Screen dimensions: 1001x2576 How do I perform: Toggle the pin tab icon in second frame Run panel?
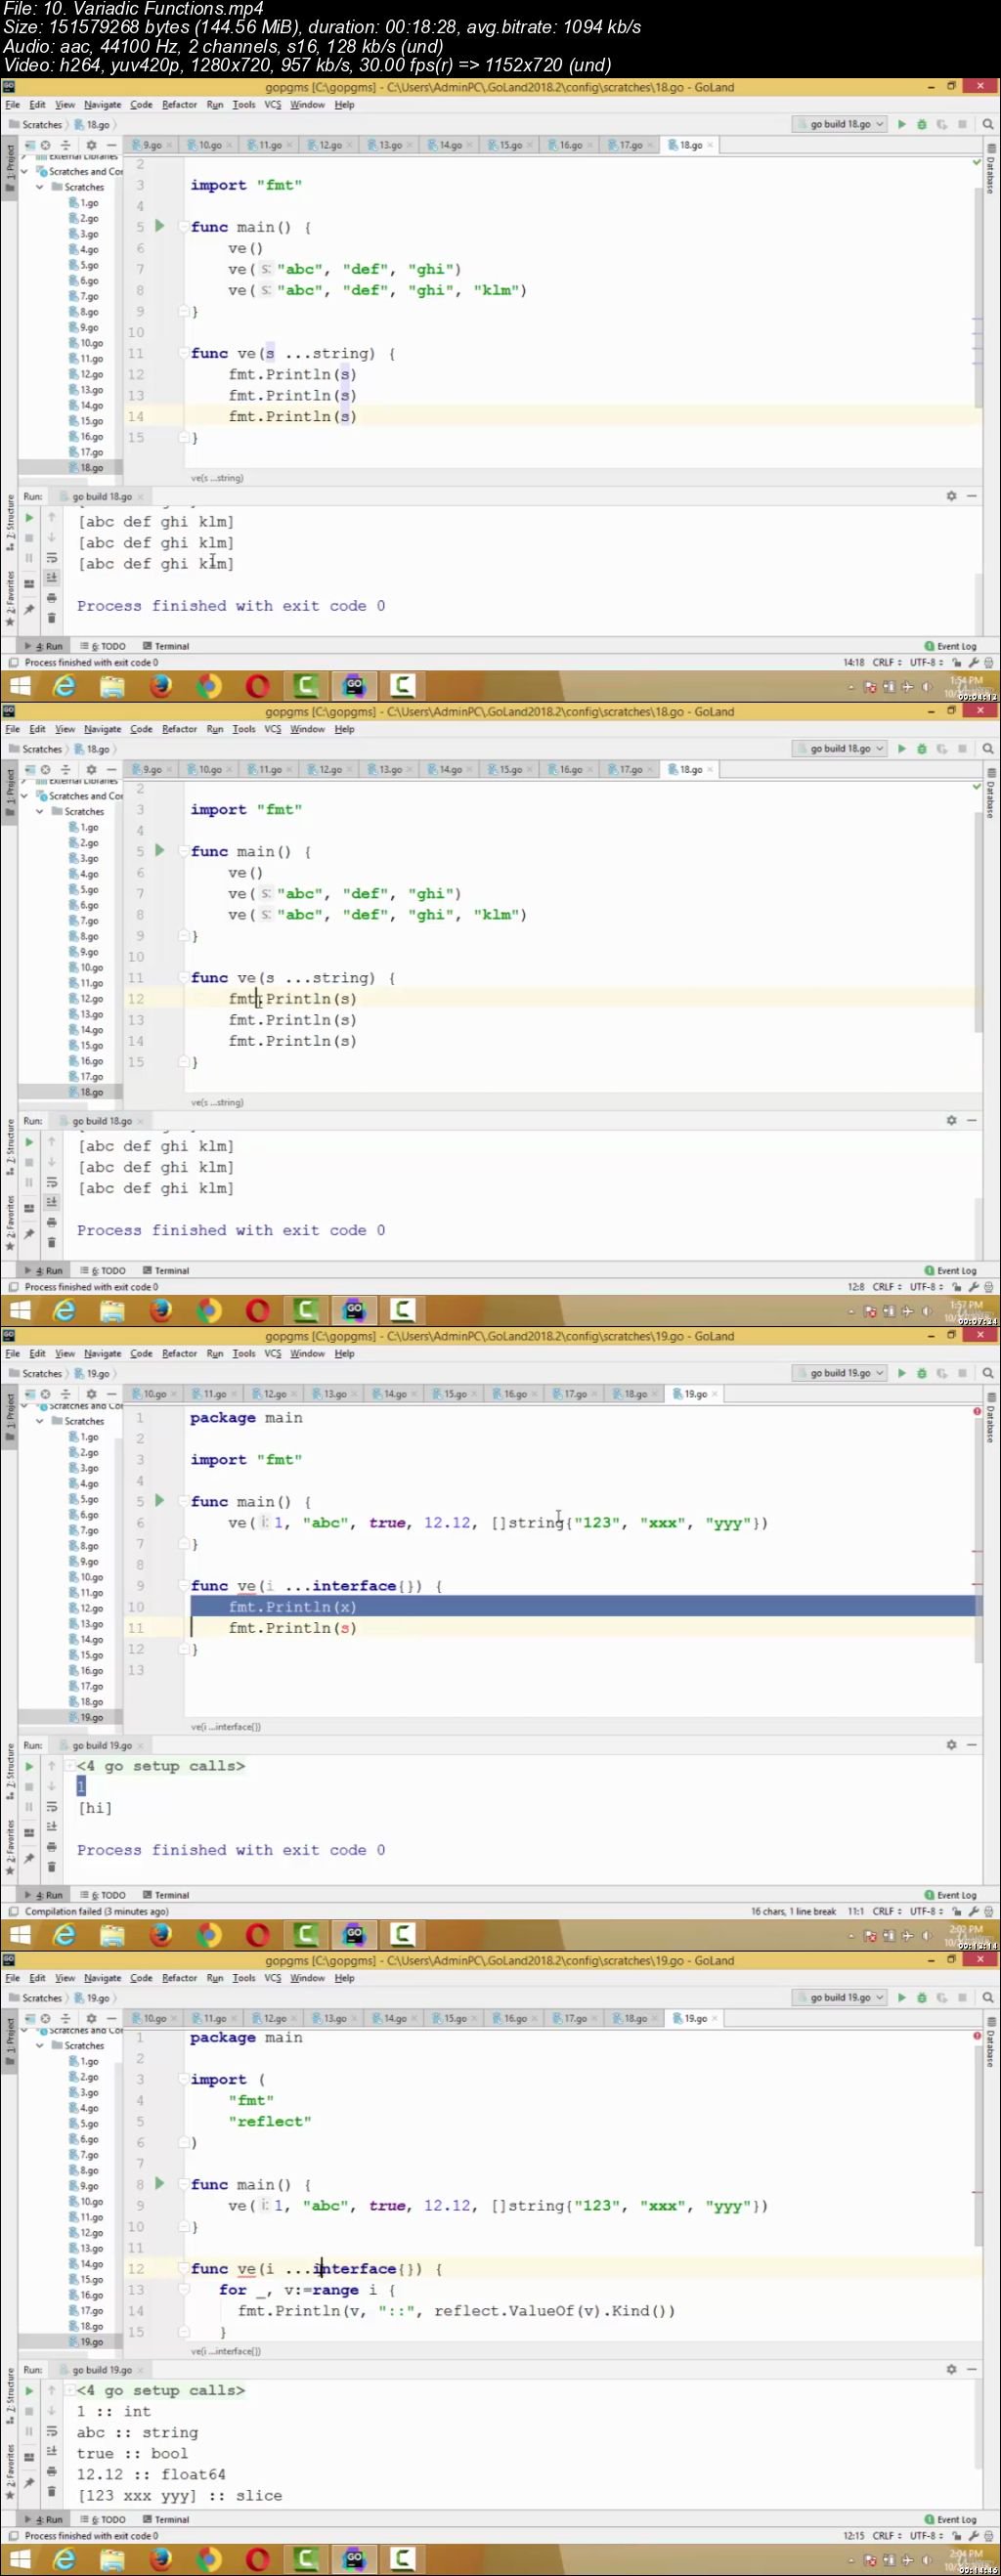pos(29,1234)
